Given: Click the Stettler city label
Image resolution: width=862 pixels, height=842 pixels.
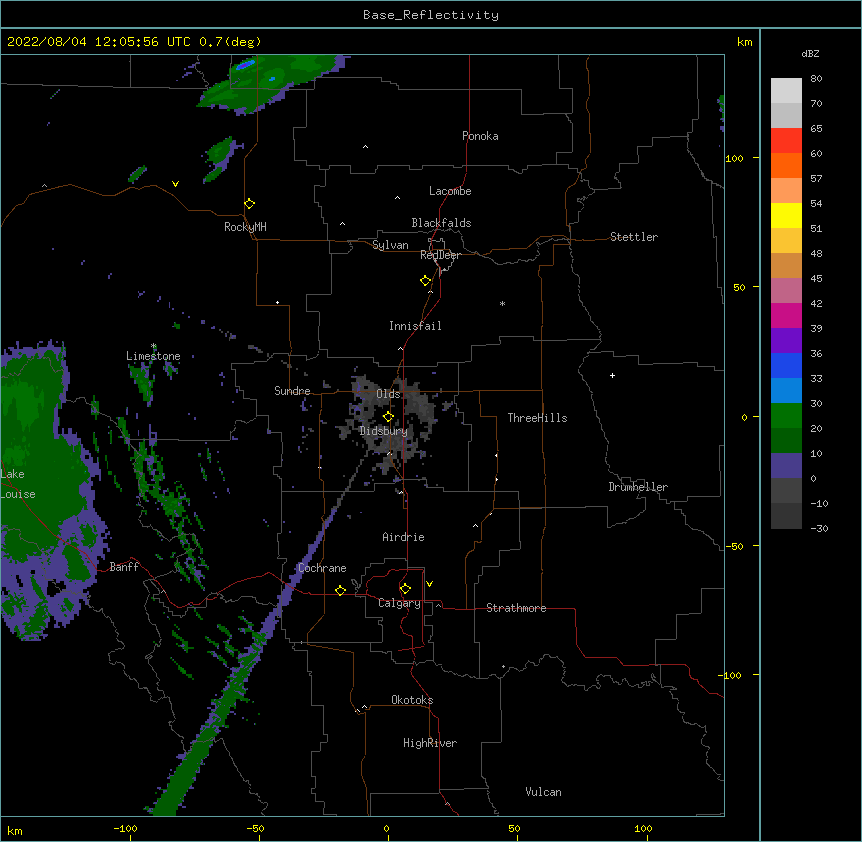Looking at the screenshot, I should click(x=634, y=237).
